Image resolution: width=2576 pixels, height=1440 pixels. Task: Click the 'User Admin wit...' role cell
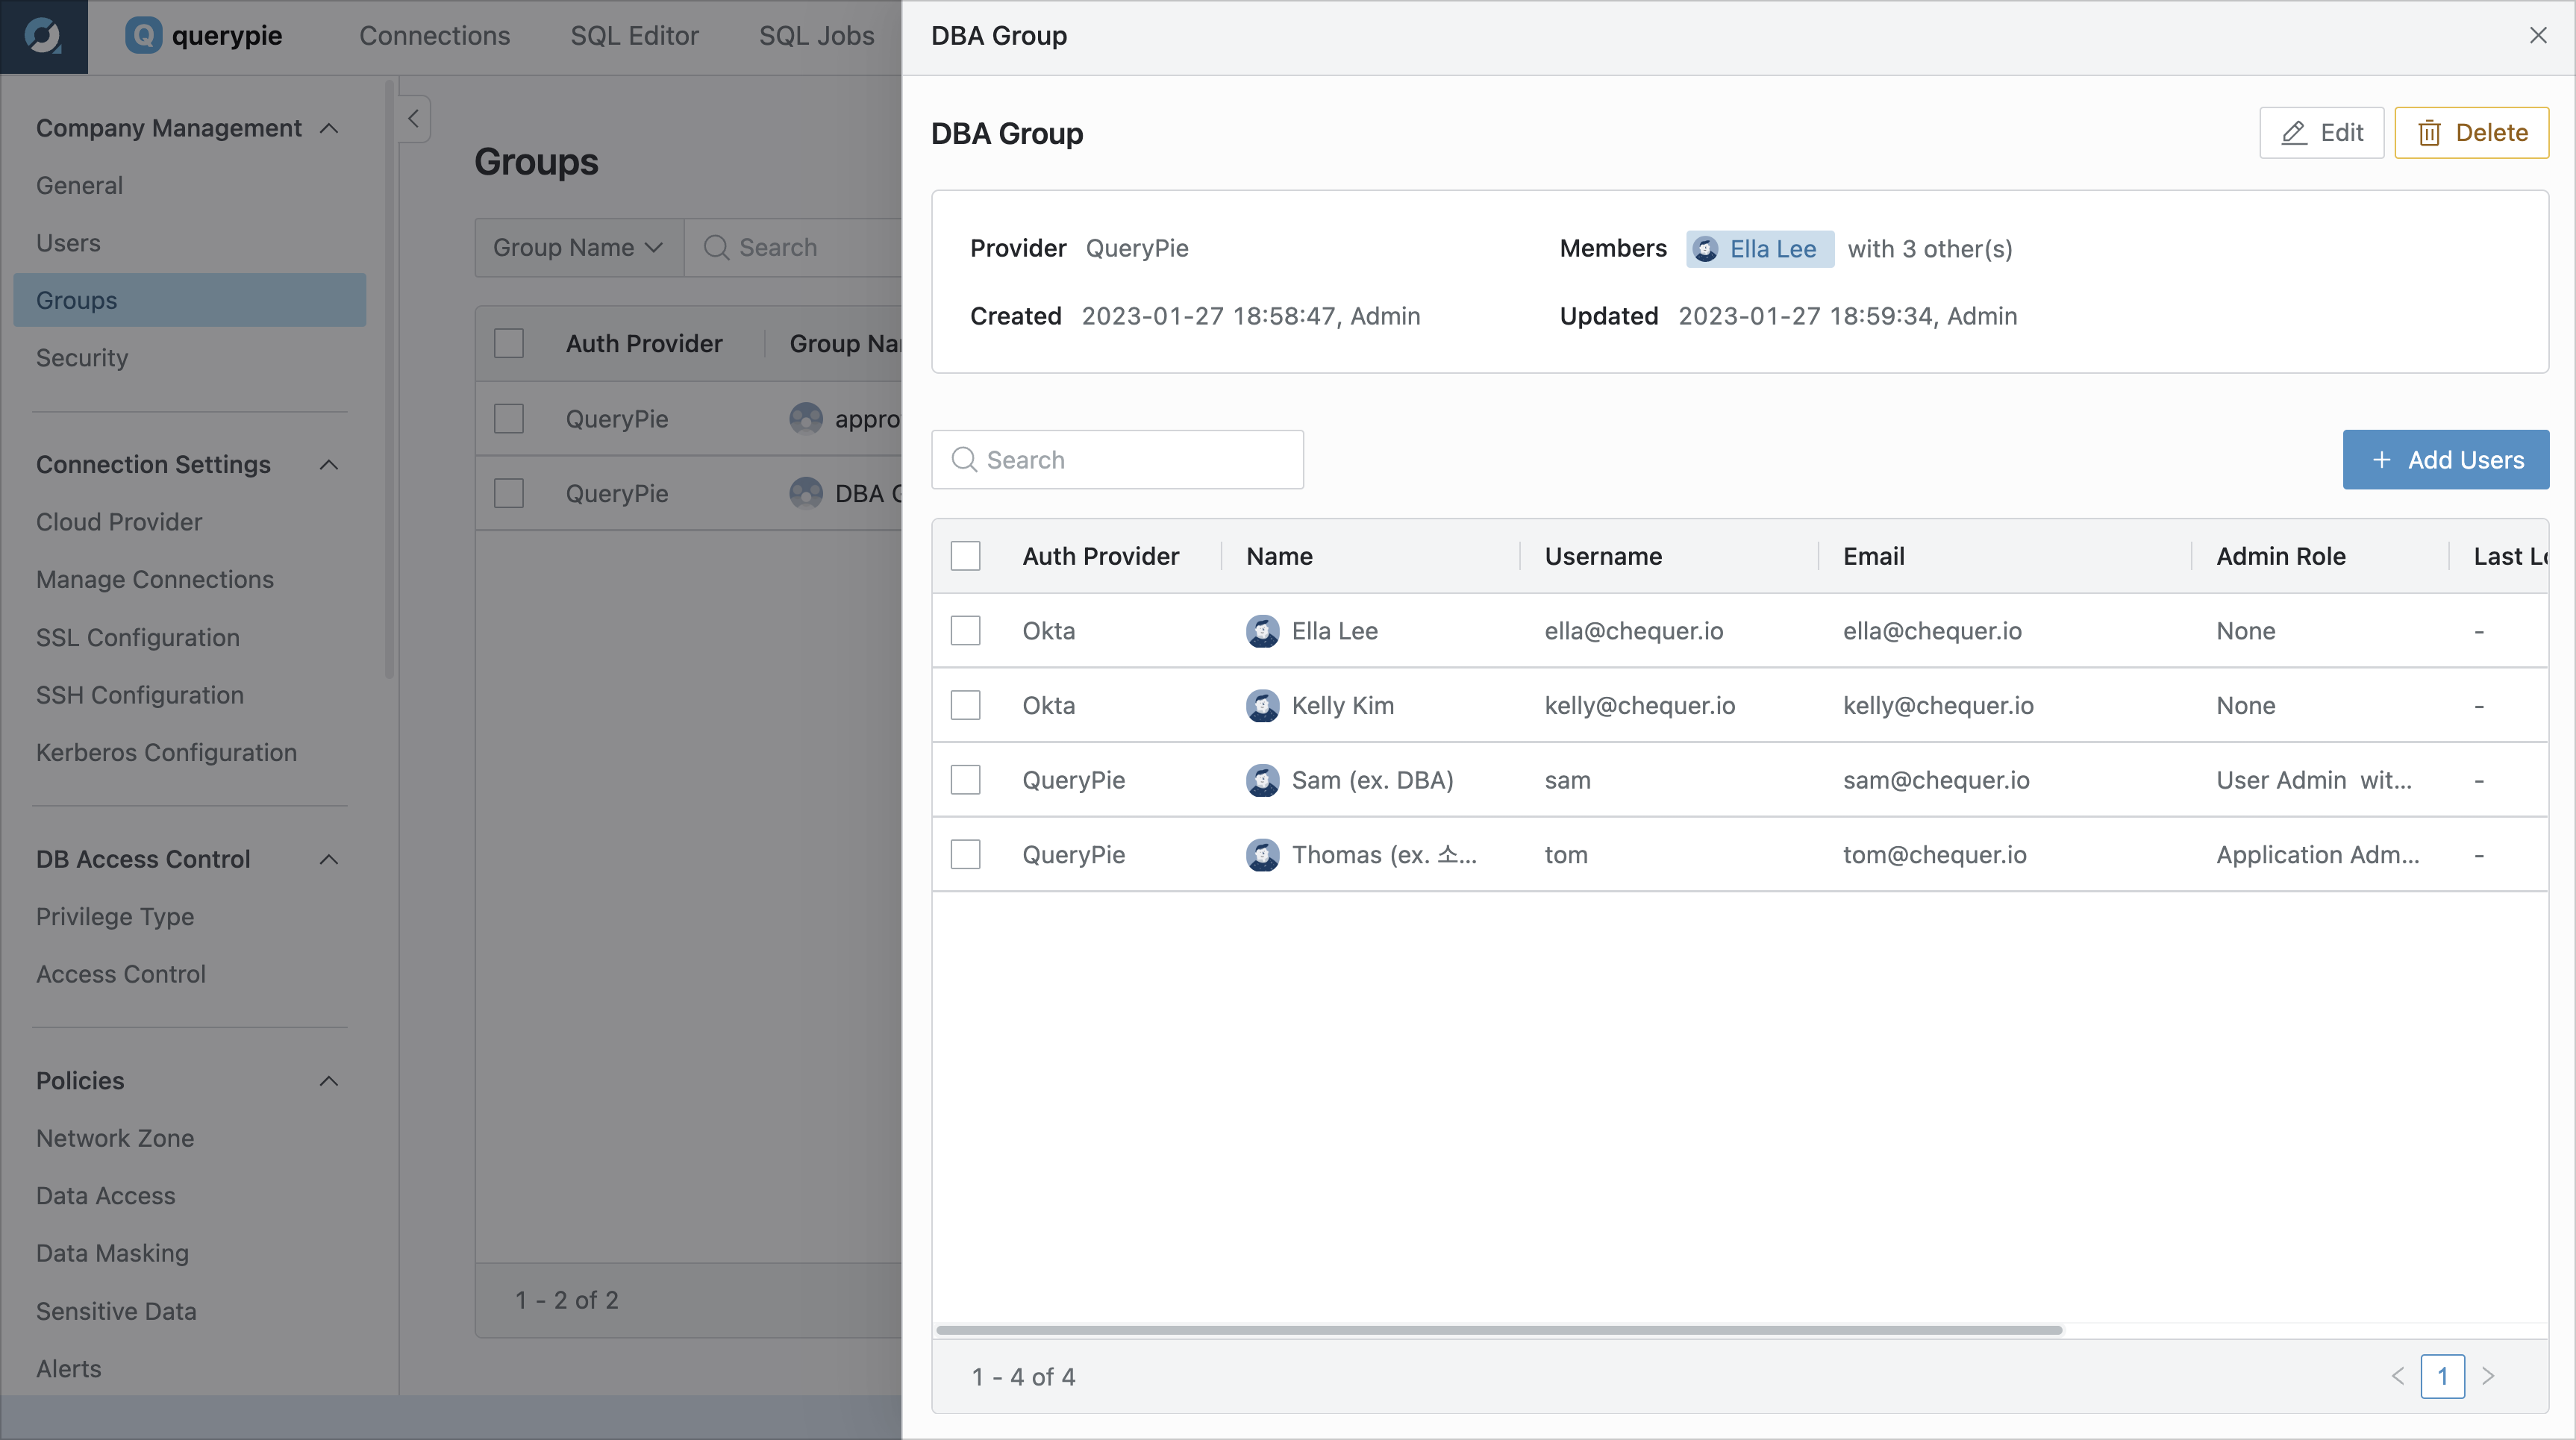2314,780
